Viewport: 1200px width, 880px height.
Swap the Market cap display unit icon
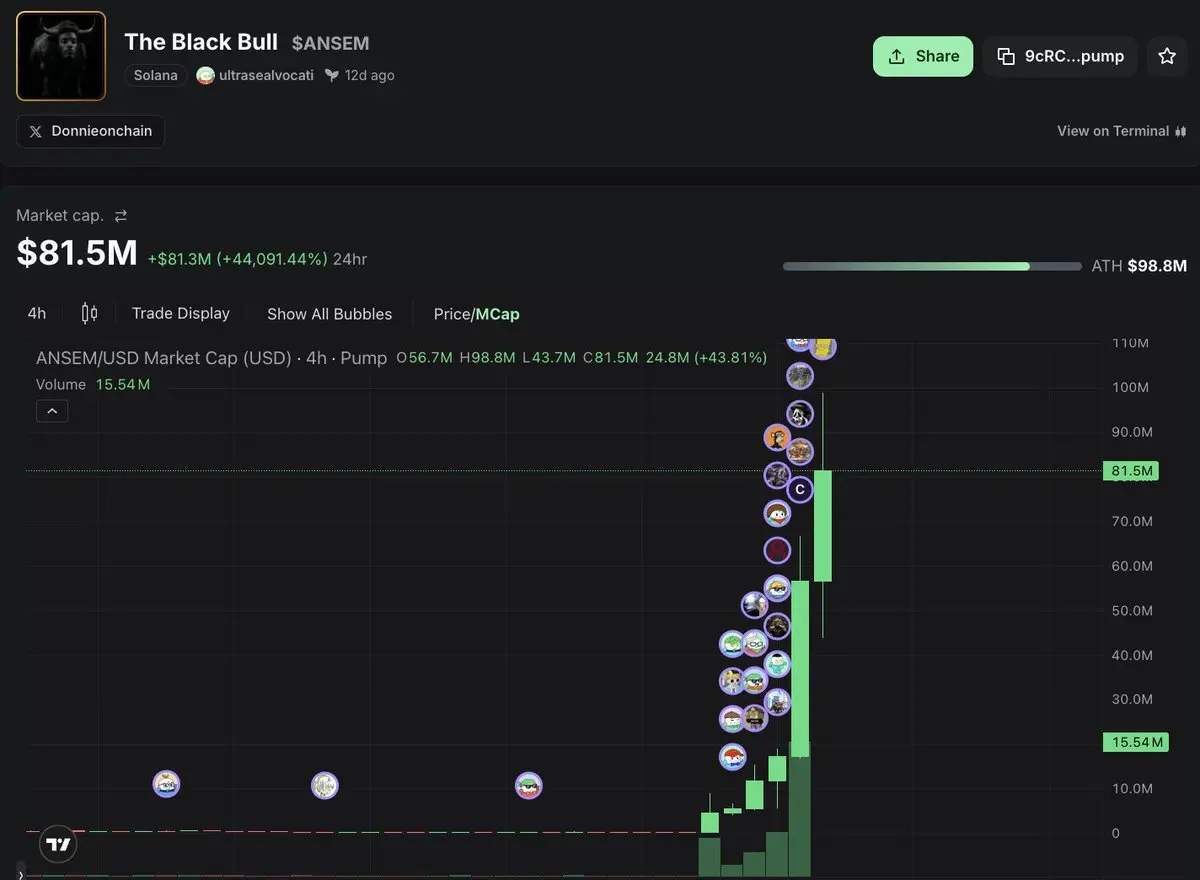(x=121, y=216)
